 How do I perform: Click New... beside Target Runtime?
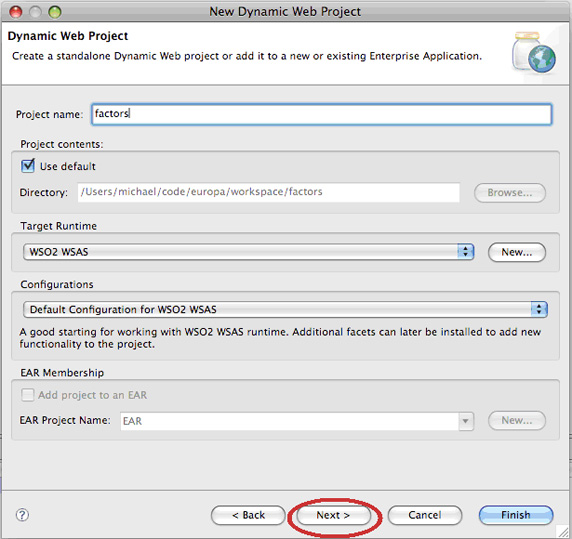[x=517, y=252]
